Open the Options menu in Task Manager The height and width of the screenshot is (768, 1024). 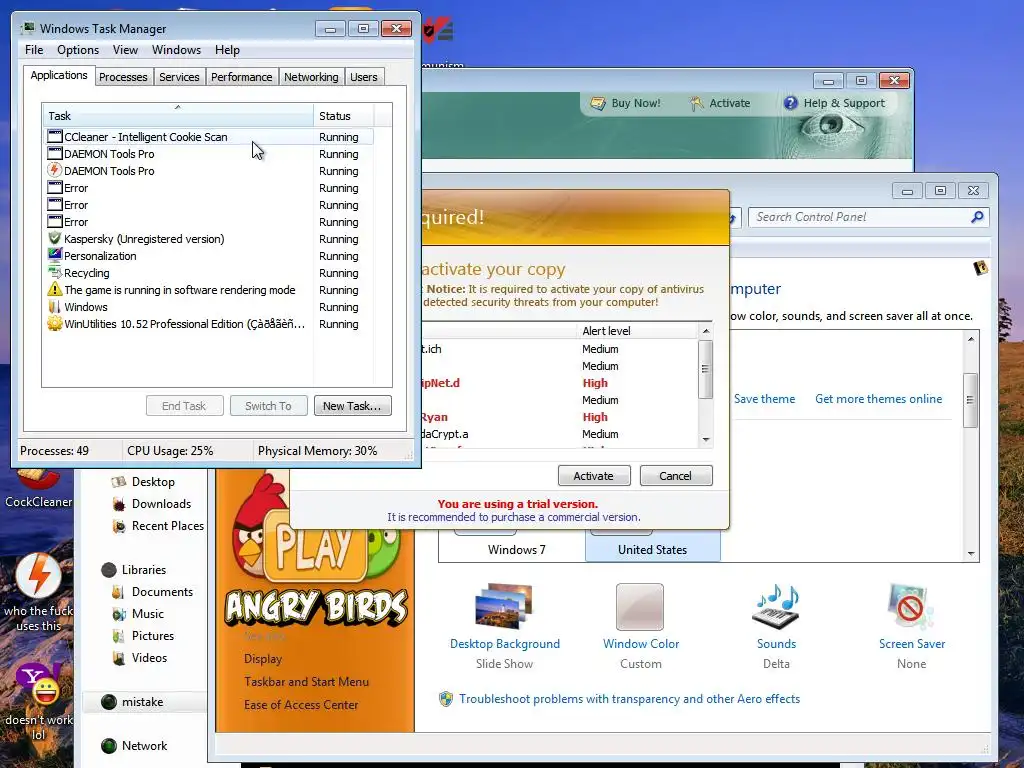click(78, 50)
